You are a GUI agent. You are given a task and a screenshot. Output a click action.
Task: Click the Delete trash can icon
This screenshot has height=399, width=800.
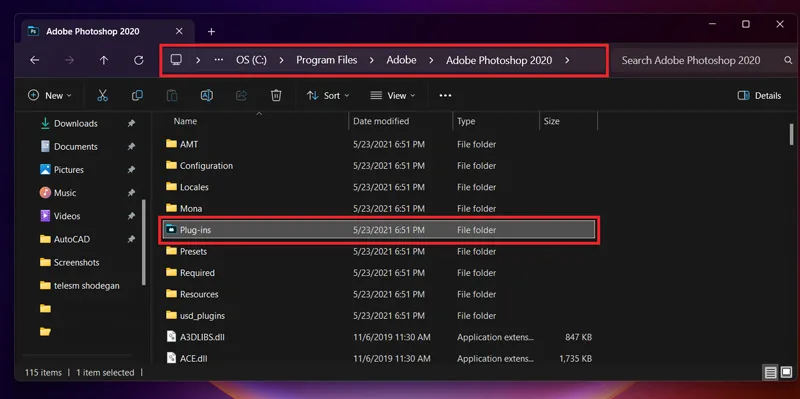coord(276,95)
